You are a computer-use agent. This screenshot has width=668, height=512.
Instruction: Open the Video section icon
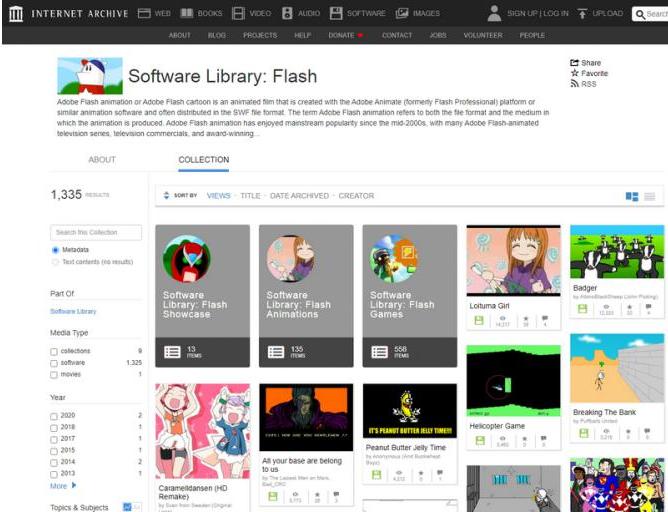coord(238,14)
